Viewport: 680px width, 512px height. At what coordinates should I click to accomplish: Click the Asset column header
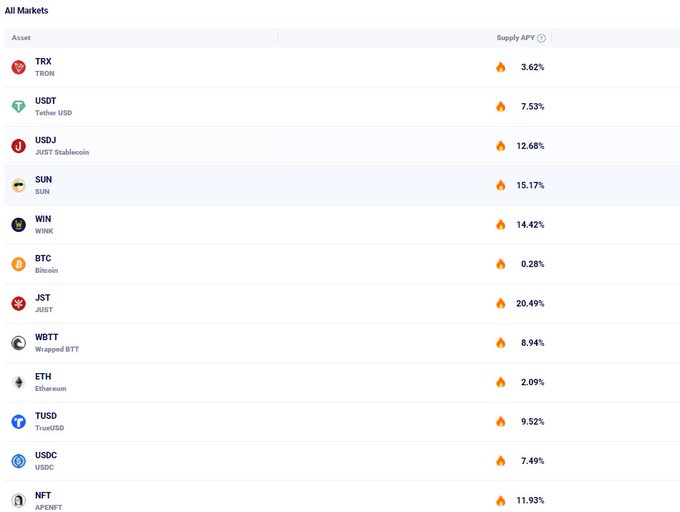point(21,38)
